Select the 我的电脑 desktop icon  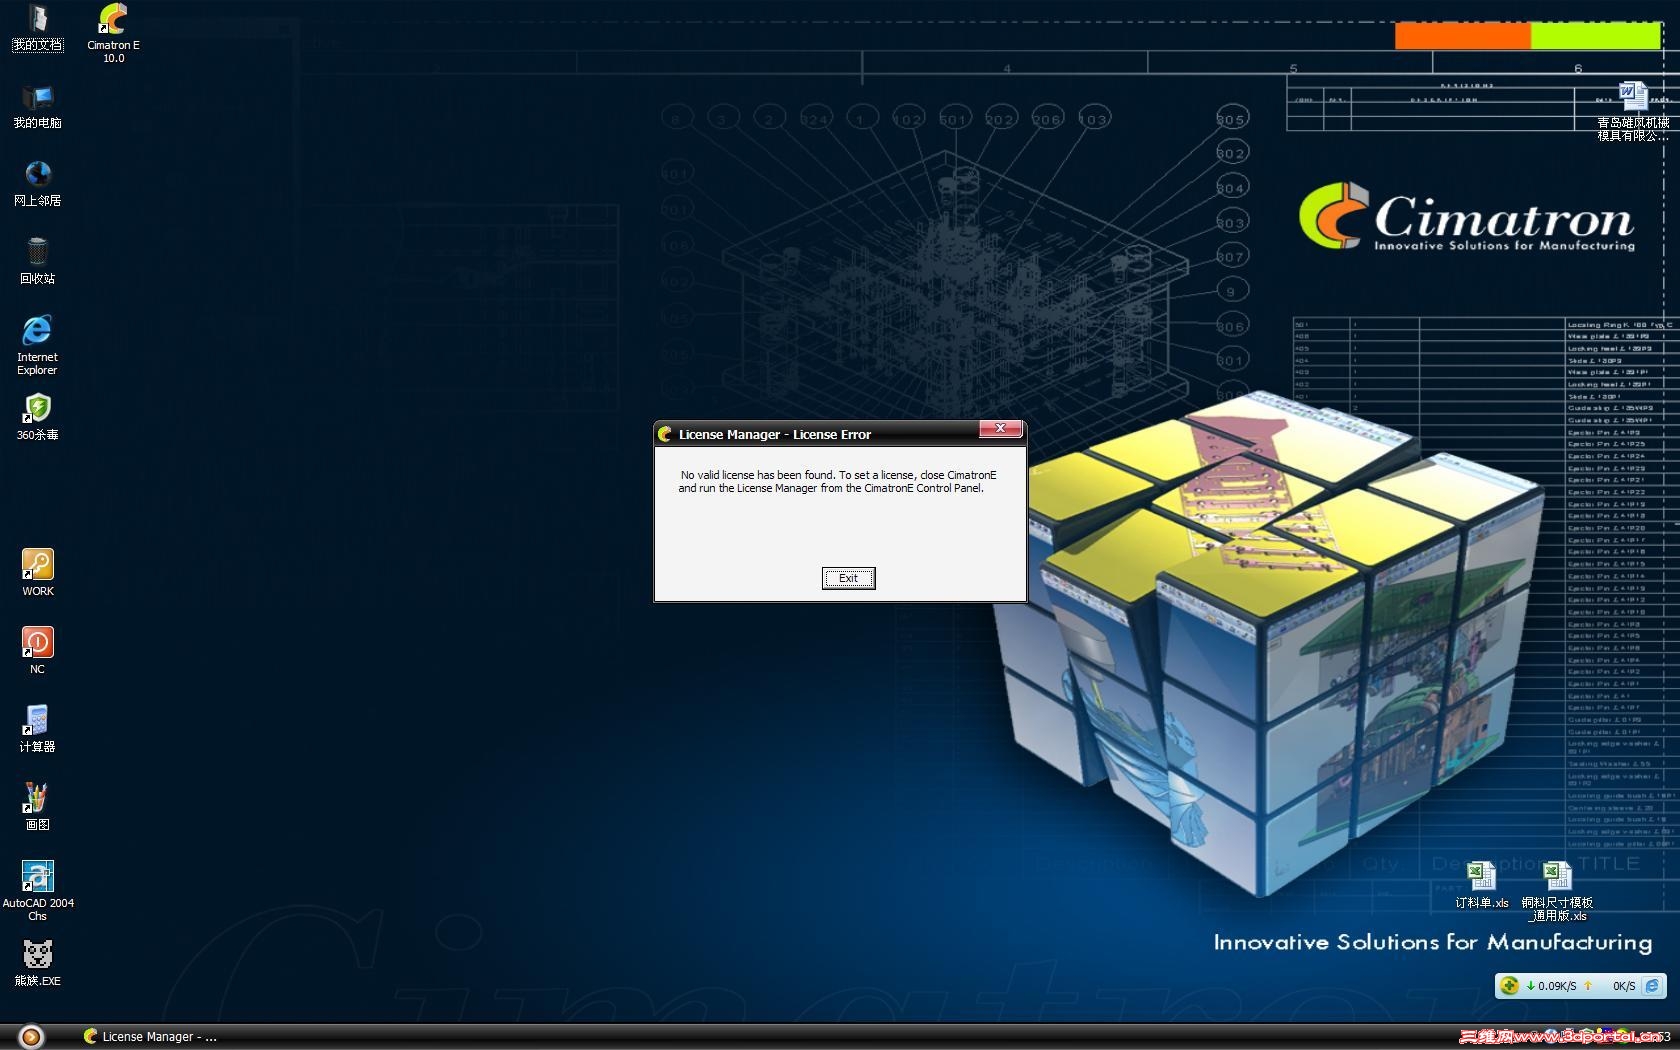37,106
